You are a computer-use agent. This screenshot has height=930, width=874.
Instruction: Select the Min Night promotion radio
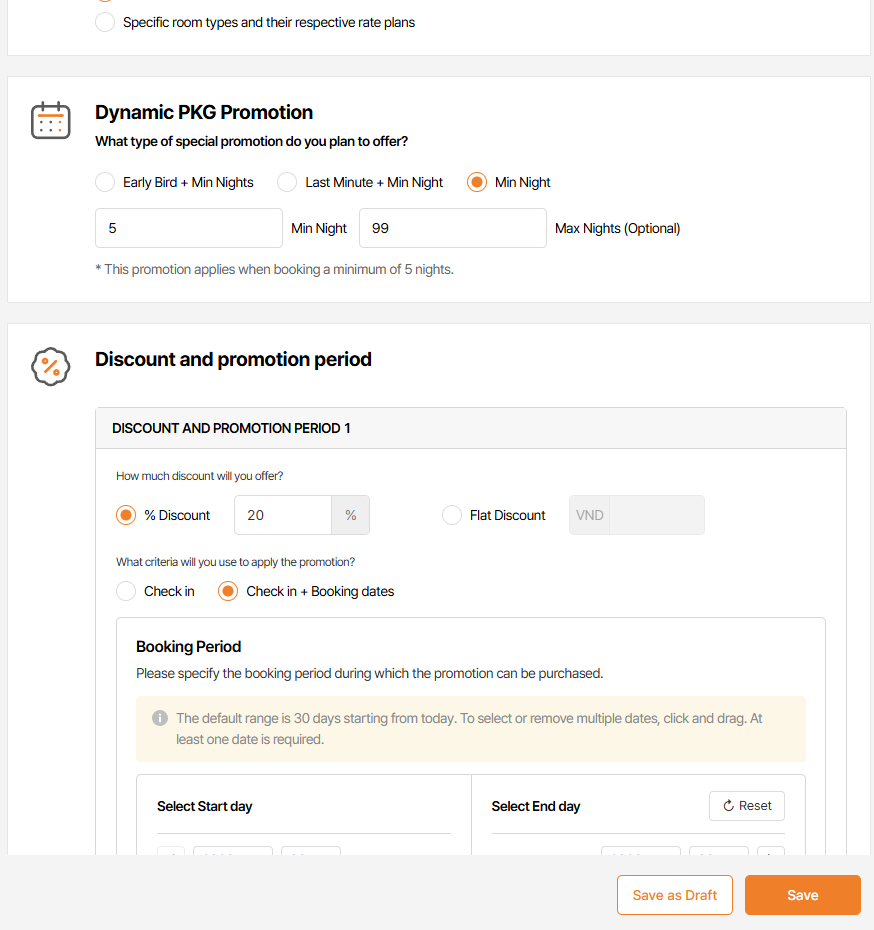point(477,182)
